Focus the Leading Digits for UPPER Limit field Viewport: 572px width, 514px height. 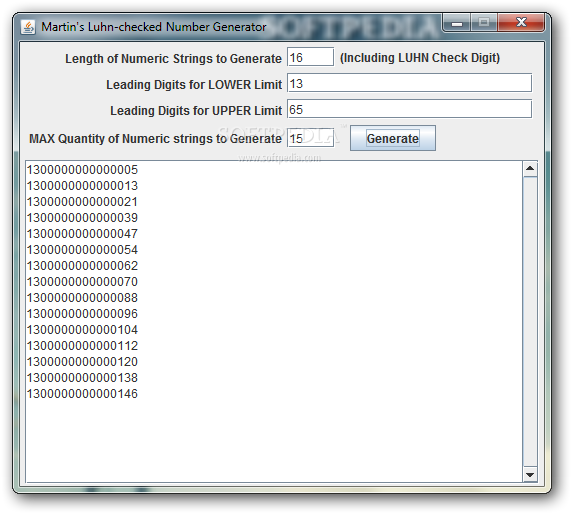tap(409, 109)
